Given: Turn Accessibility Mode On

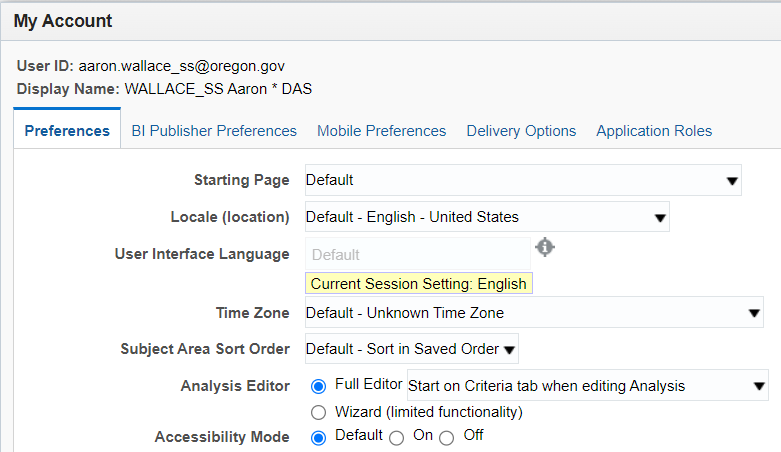Looking at the screenshot, I should [396, 438].
